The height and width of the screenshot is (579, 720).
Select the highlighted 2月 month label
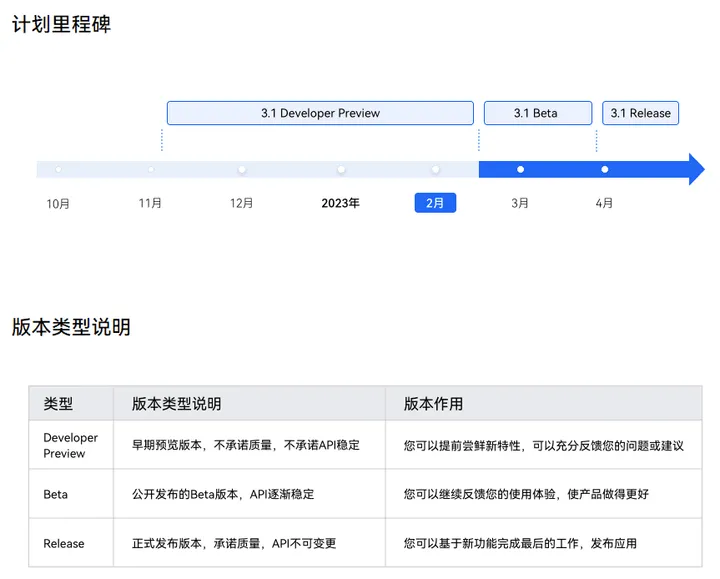[435, 203]
